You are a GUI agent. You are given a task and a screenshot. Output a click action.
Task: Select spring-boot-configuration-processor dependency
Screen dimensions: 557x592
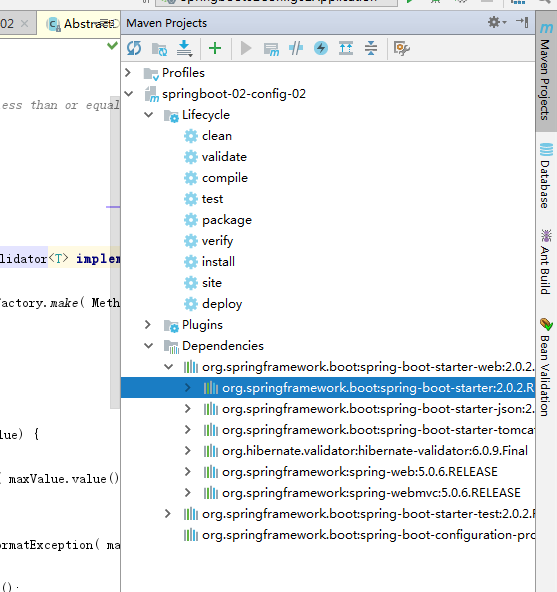click(368, 535)
